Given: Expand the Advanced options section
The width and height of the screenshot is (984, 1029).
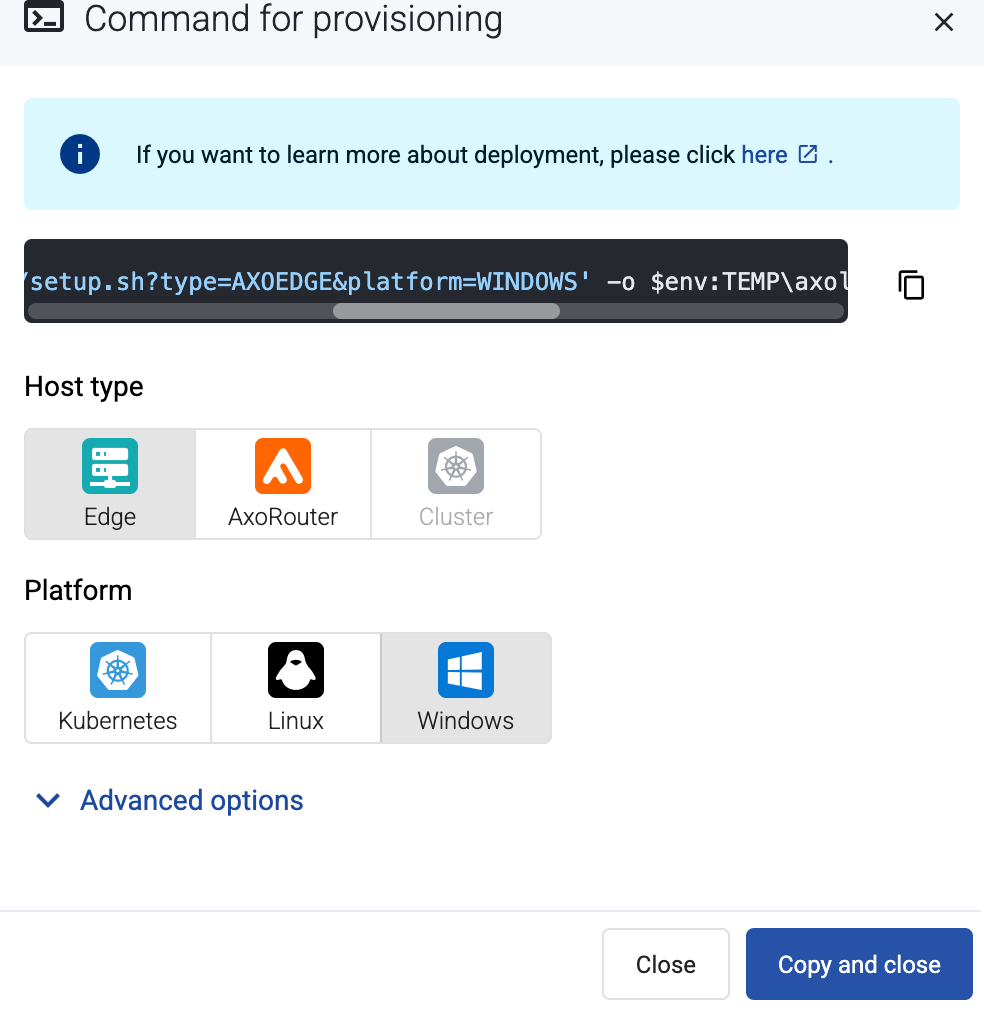Looking at the screenshot, I should coord(191,801).
